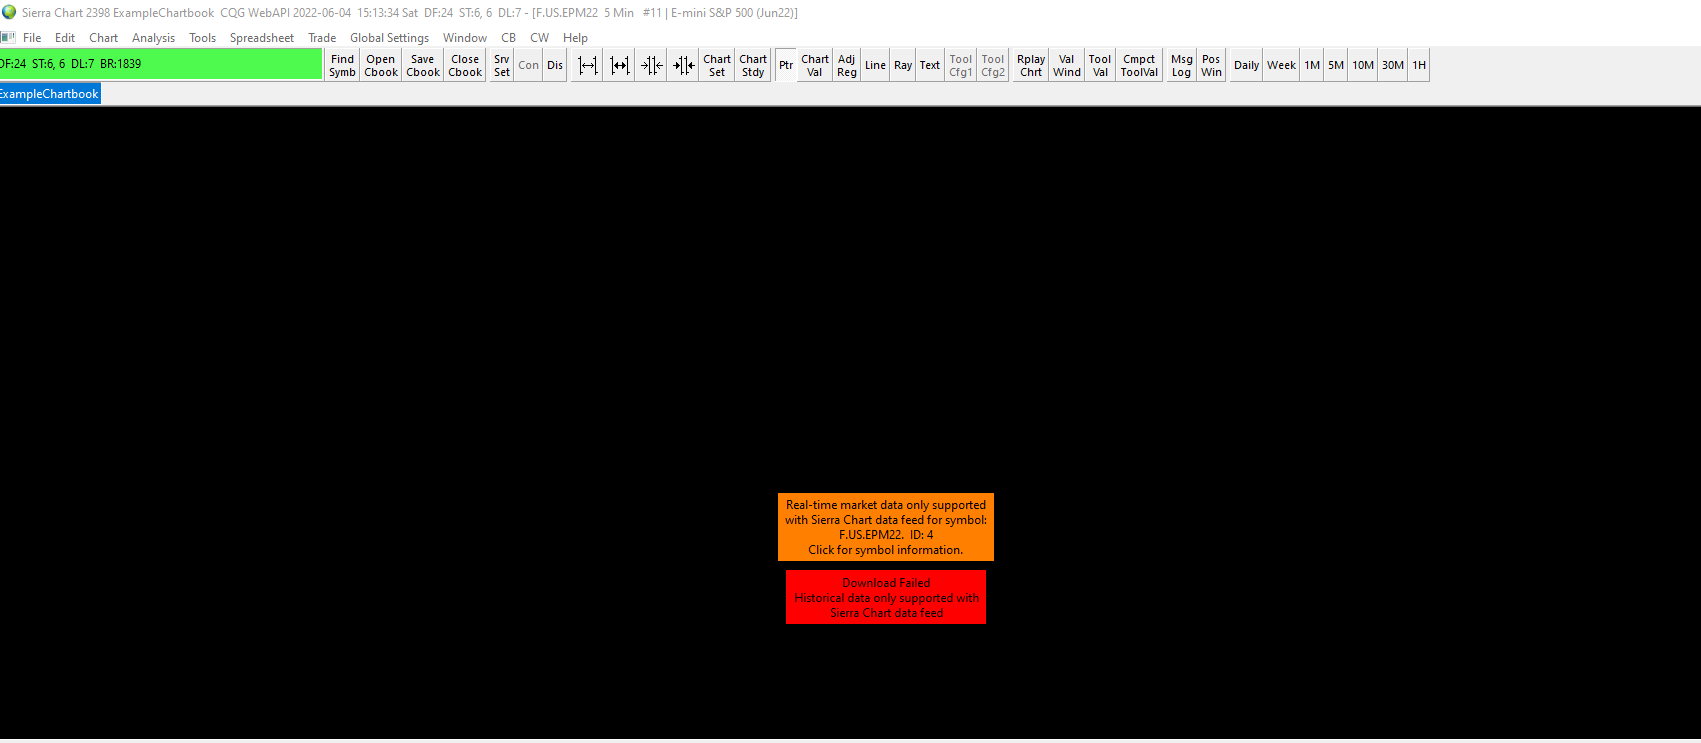1701x743 pixels.
Task: Open the CB menu
Action: tap(508, 38)
